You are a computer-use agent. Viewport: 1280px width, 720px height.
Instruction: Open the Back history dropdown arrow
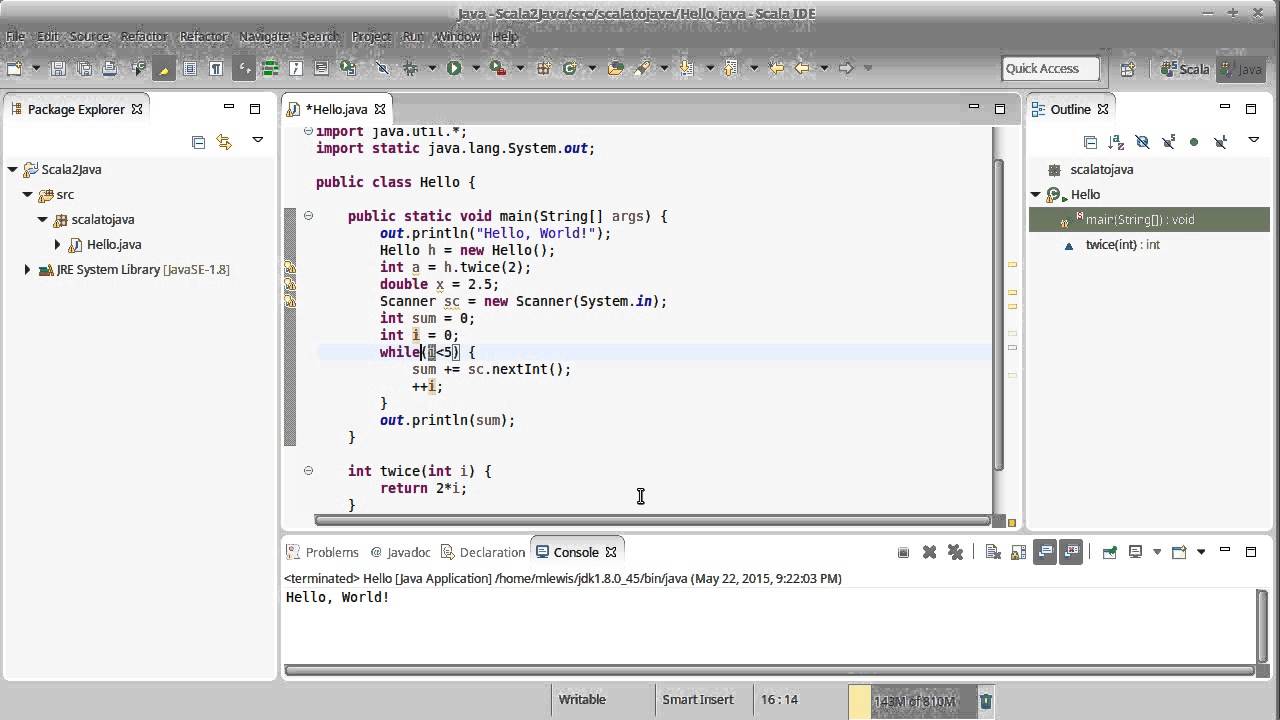[x=824, y=68]
